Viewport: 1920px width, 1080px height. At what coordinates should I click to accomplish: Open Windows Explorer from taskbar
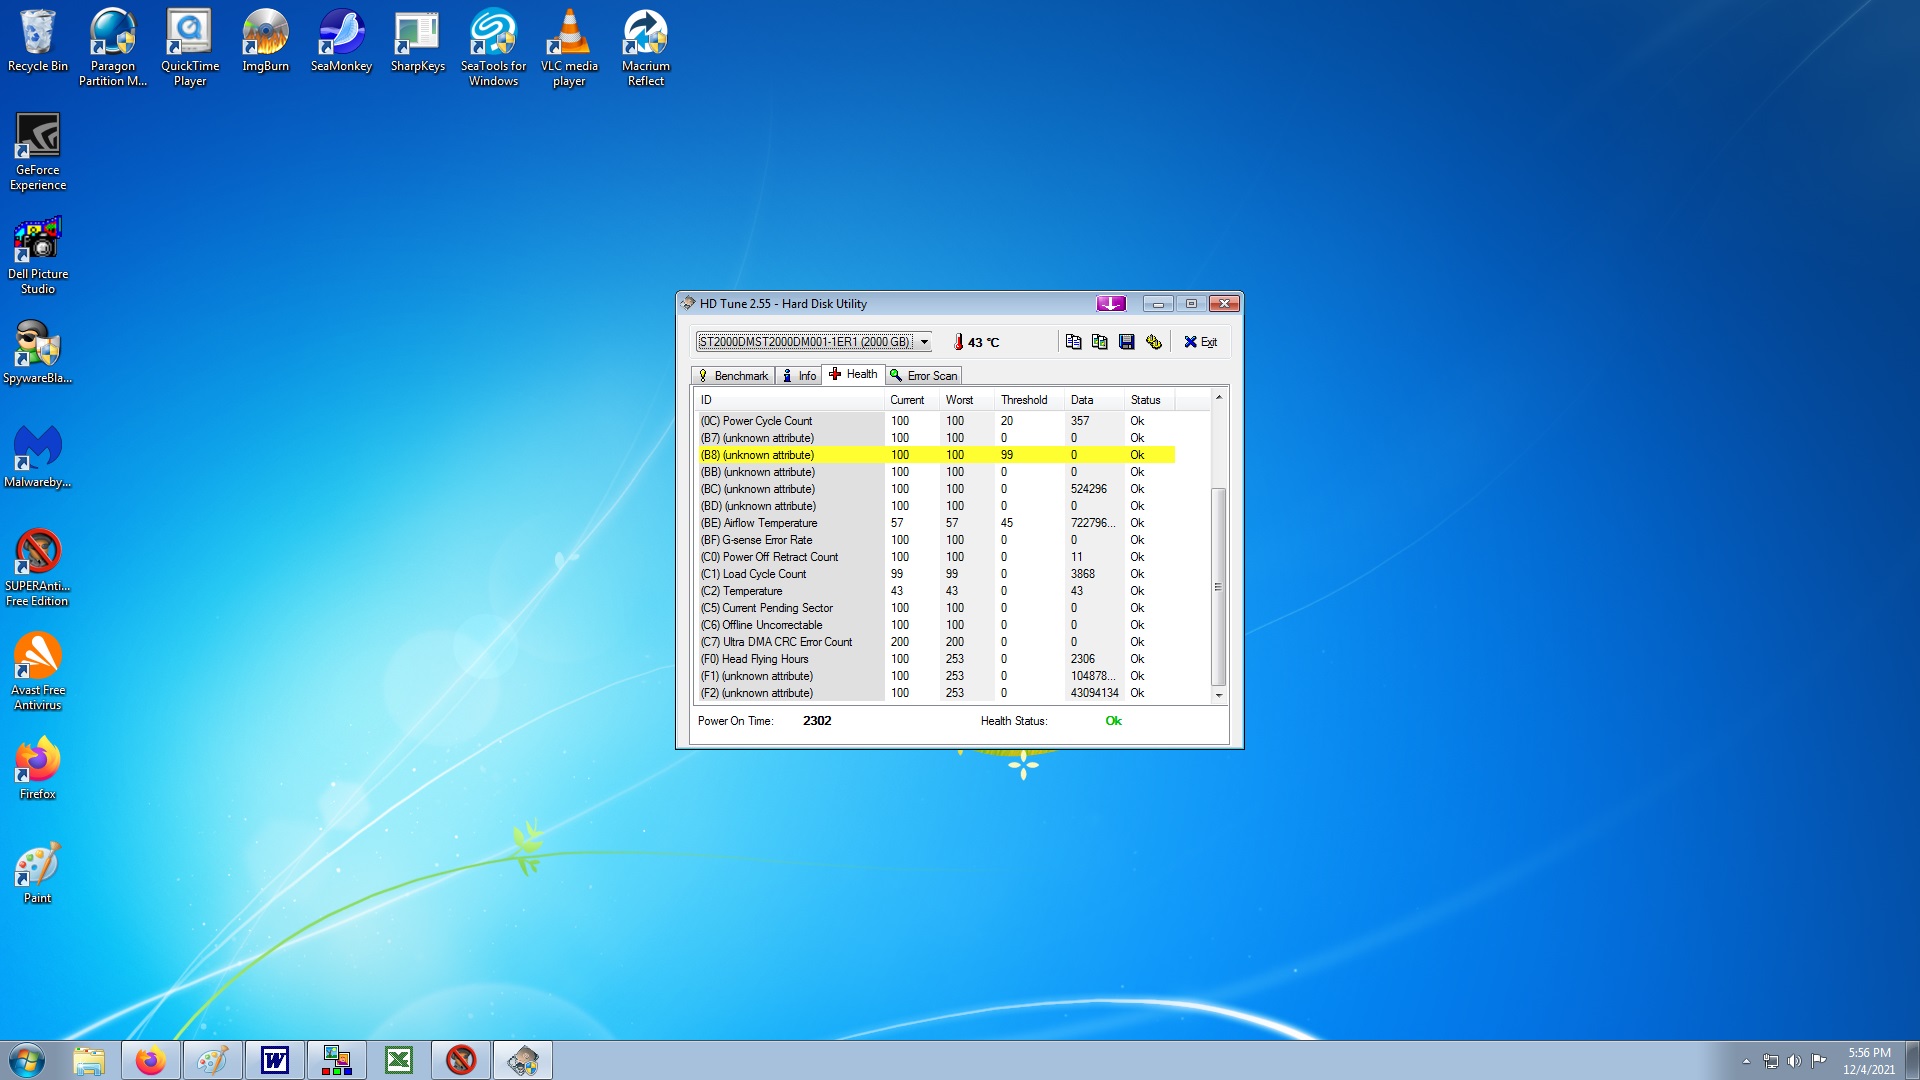click(x=89, y=1060)
